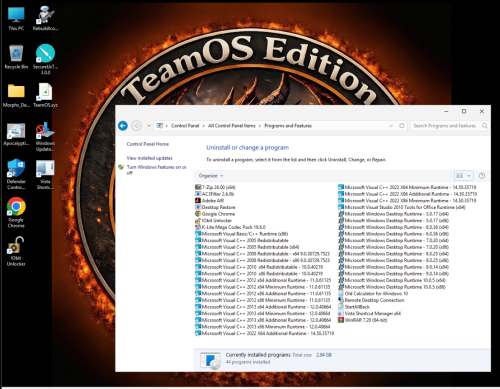Select the Morphs_De folder on desktop
Screen dimensions: 500x389
pyautogui.click(x=16, y=95)
